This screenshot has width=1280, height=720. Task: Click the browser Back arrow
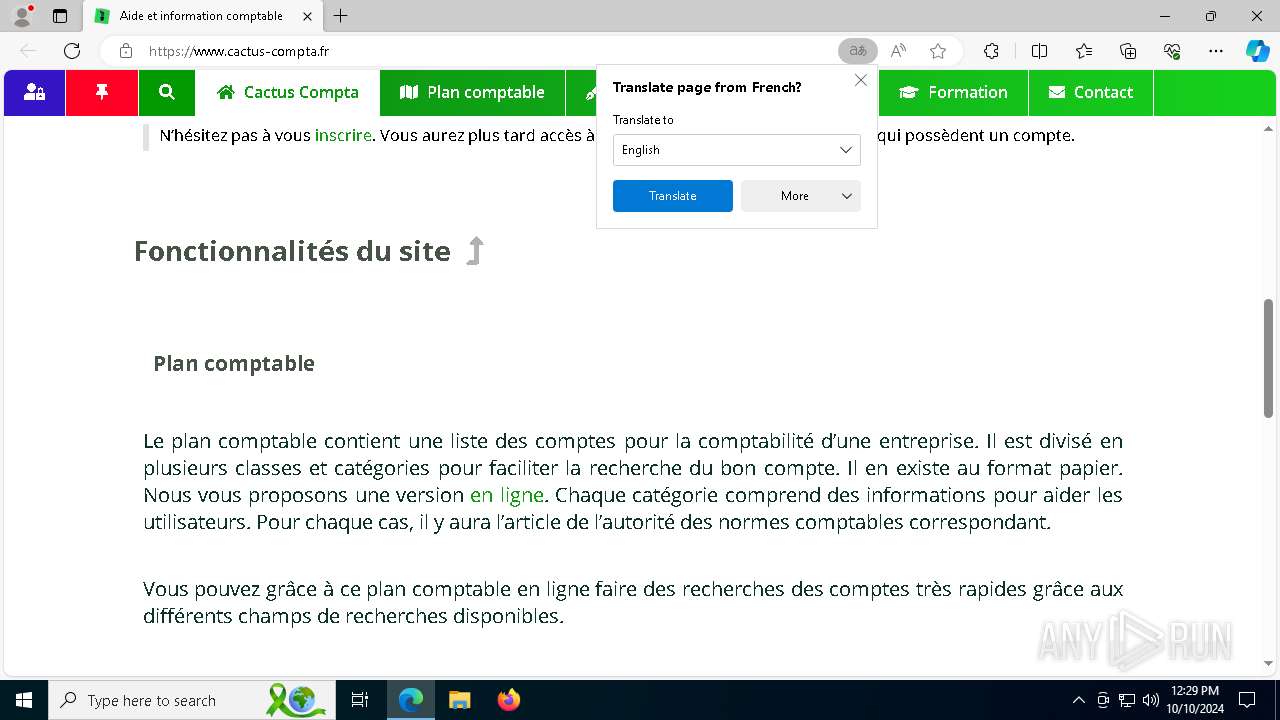pos(28,51)
